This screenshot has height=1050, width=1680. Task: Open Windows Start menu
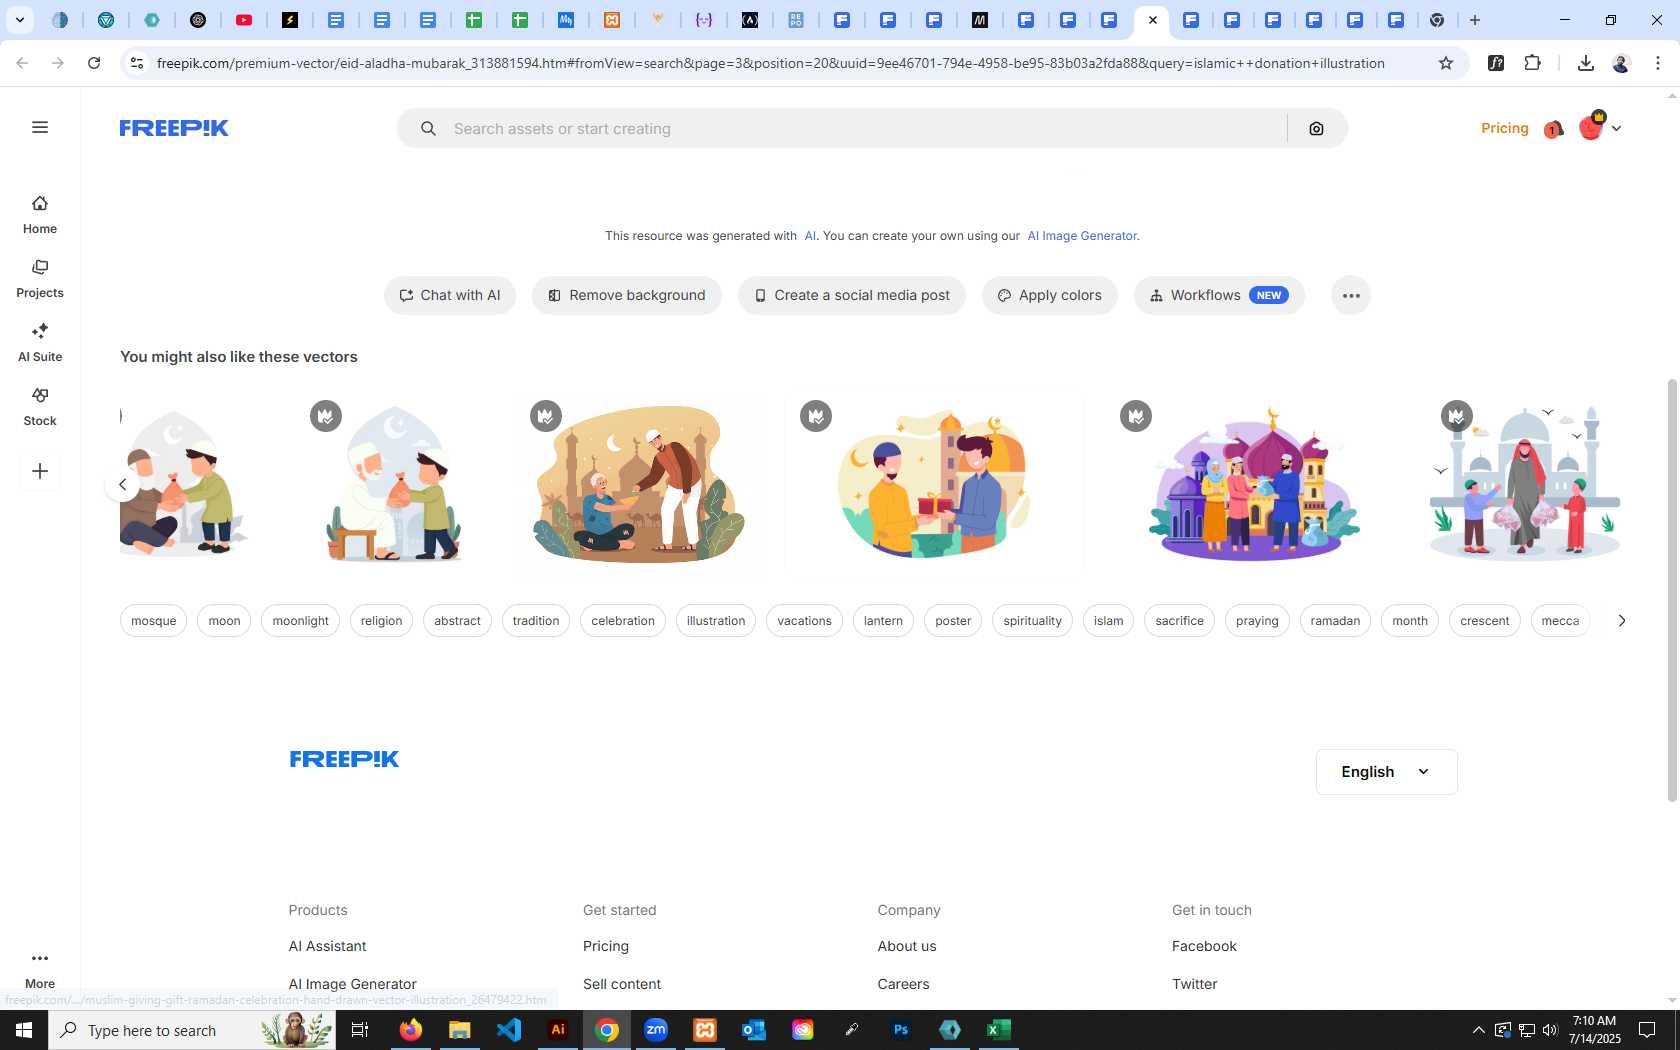pos(24,1030)
